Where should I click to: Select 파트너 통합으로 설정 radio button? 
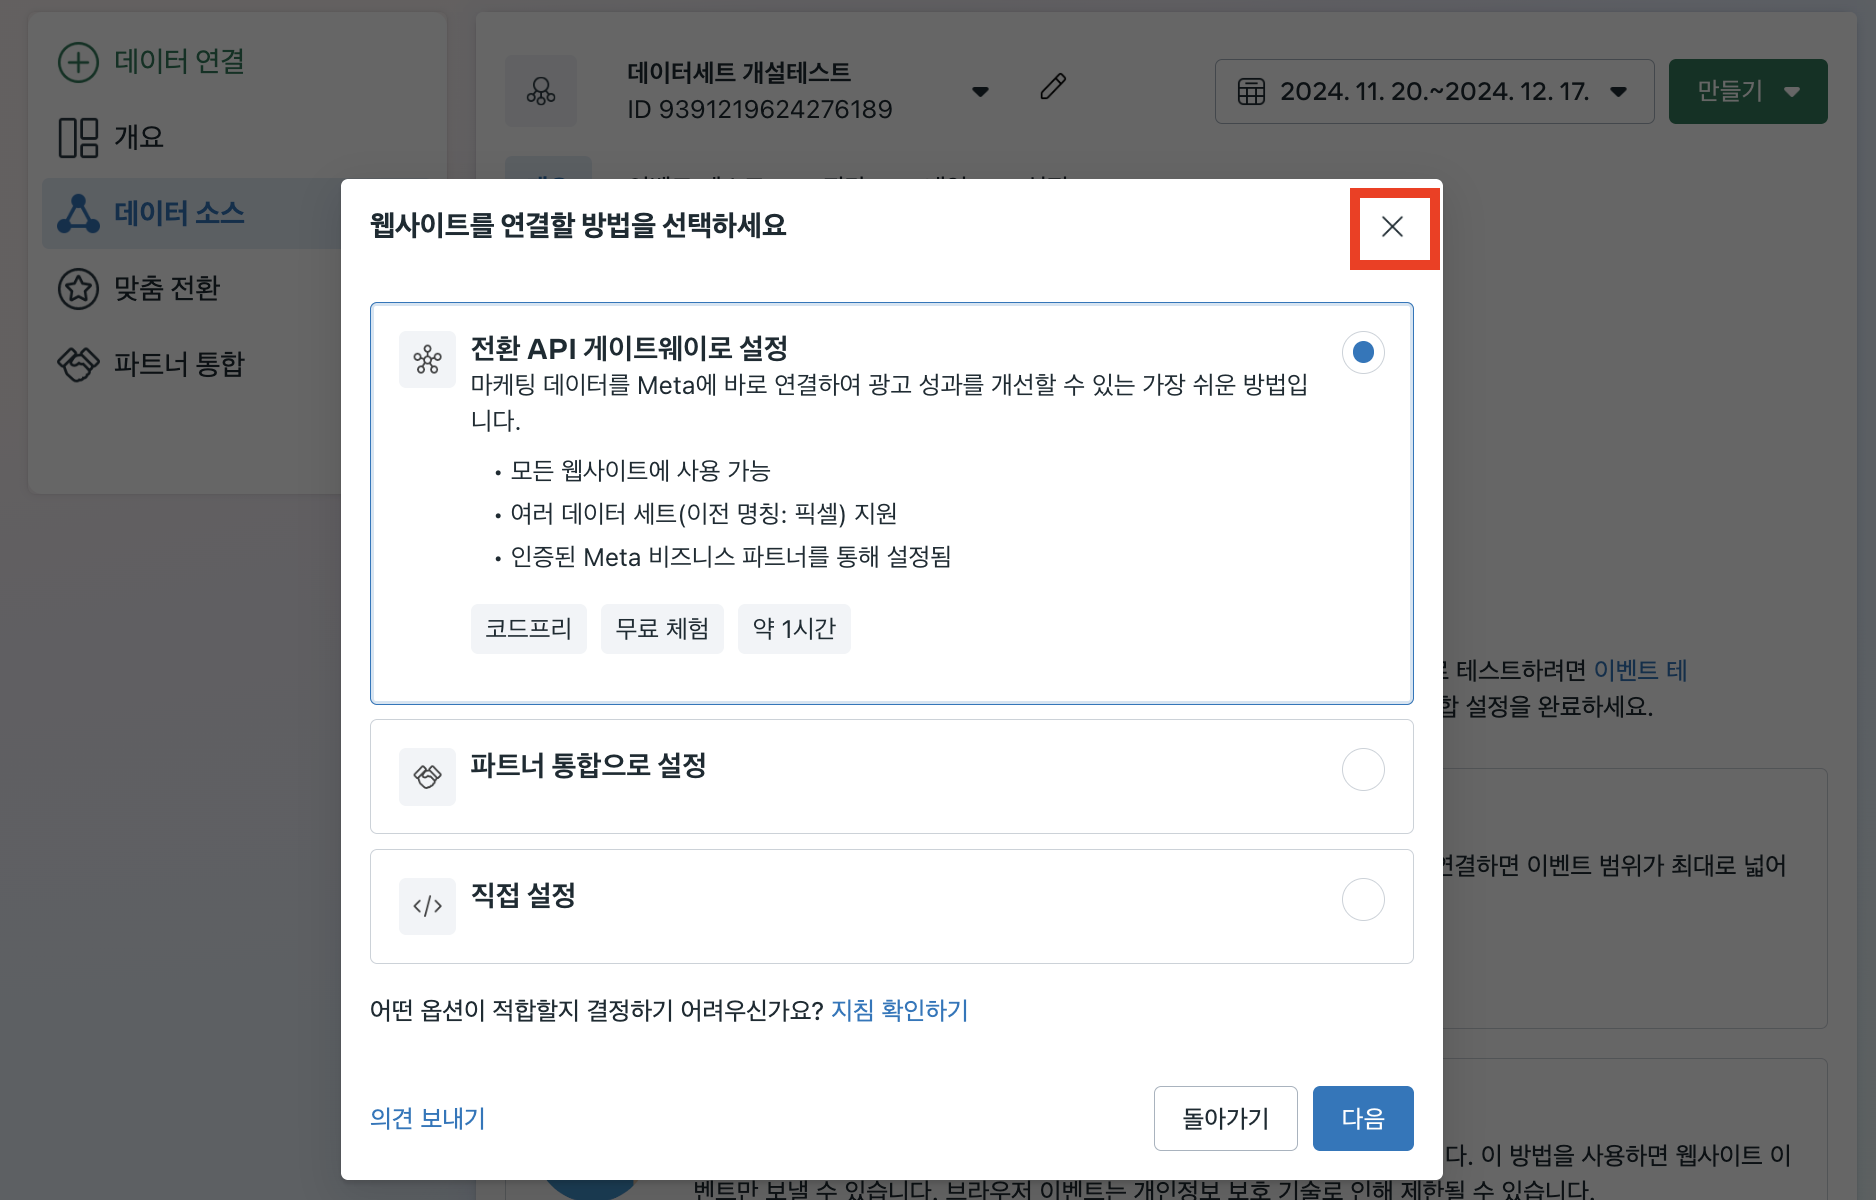click(1363, 769)
